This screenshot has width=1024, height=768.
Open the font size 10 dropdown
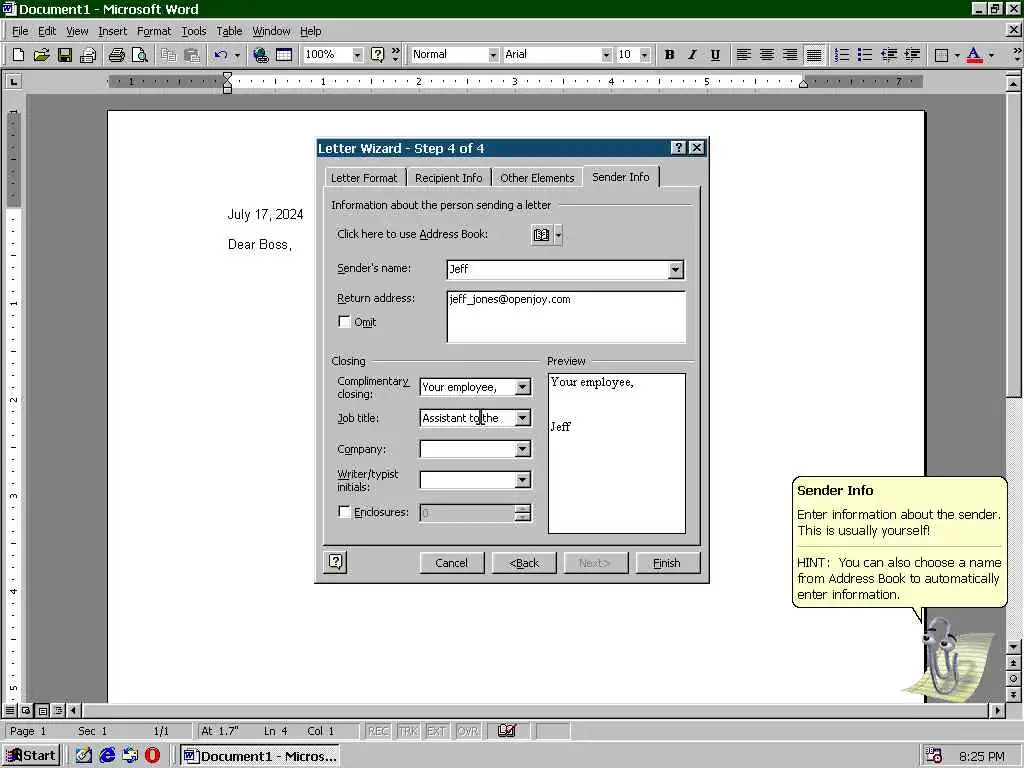(x=645, y=55)
